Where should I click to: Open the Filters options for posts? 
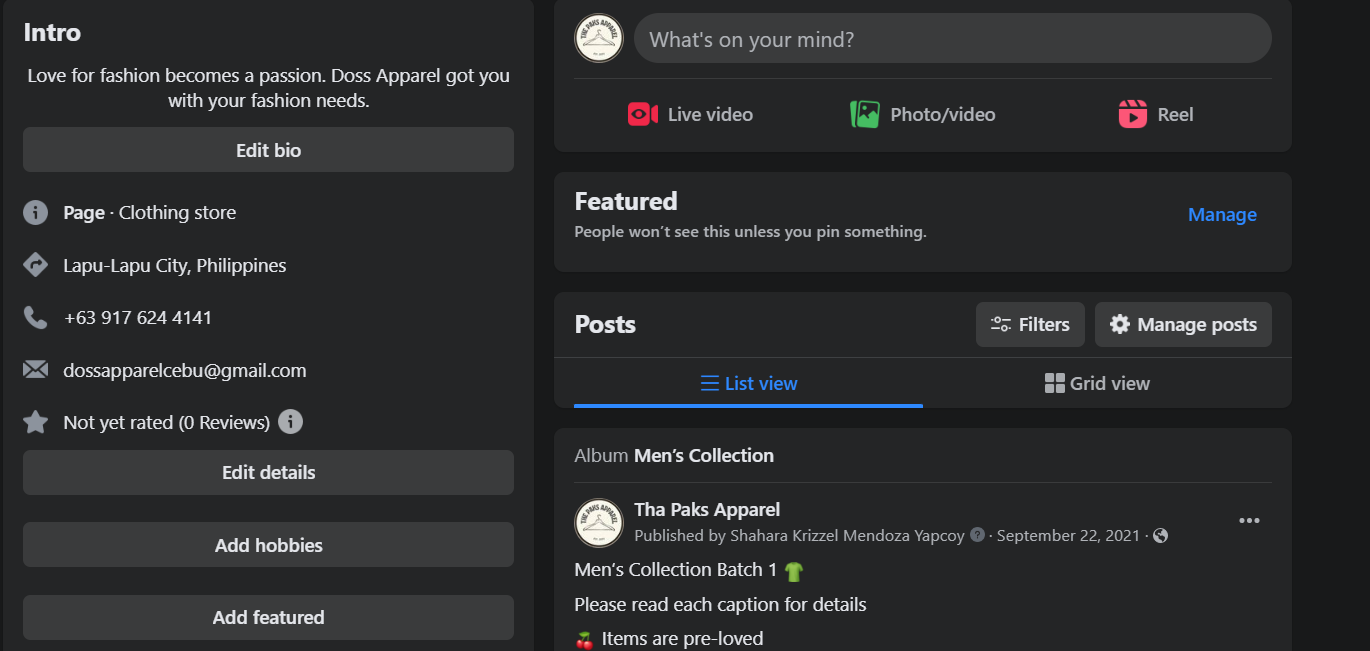click(x=1030, y=325)
